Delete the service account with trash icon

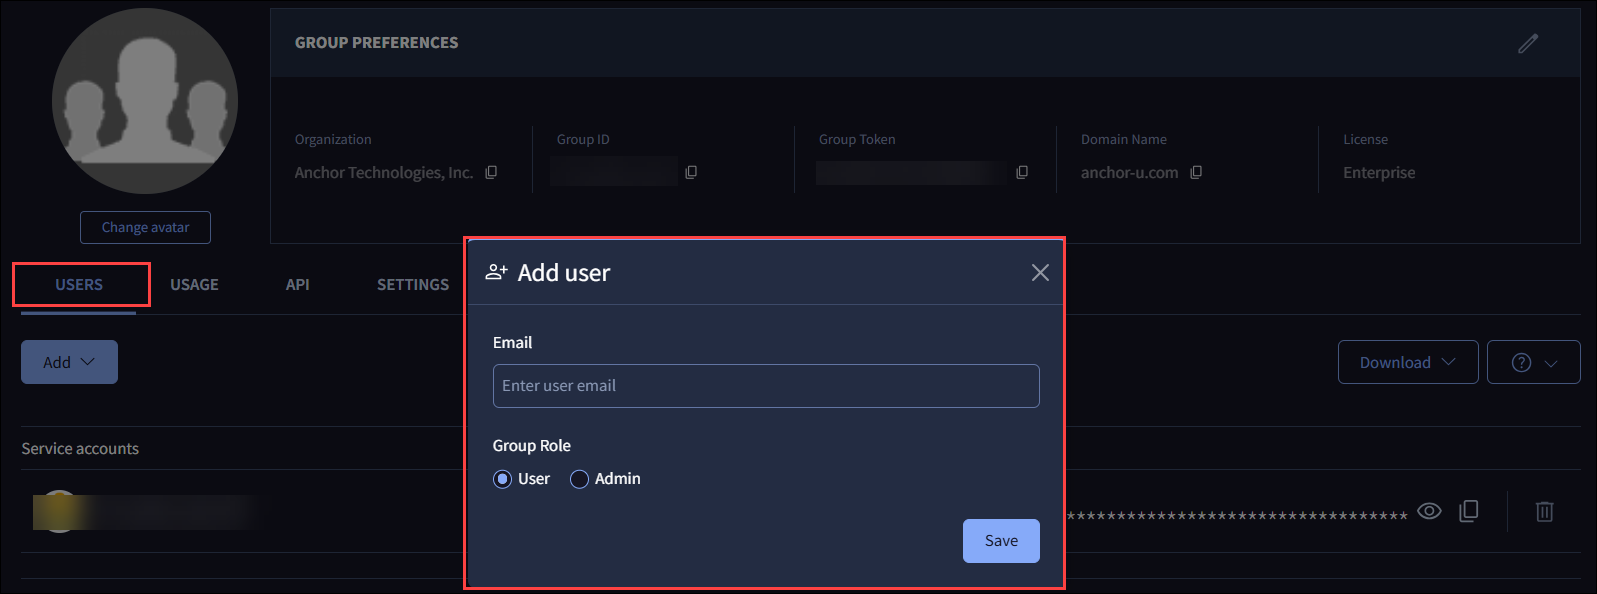point(1544,511)
